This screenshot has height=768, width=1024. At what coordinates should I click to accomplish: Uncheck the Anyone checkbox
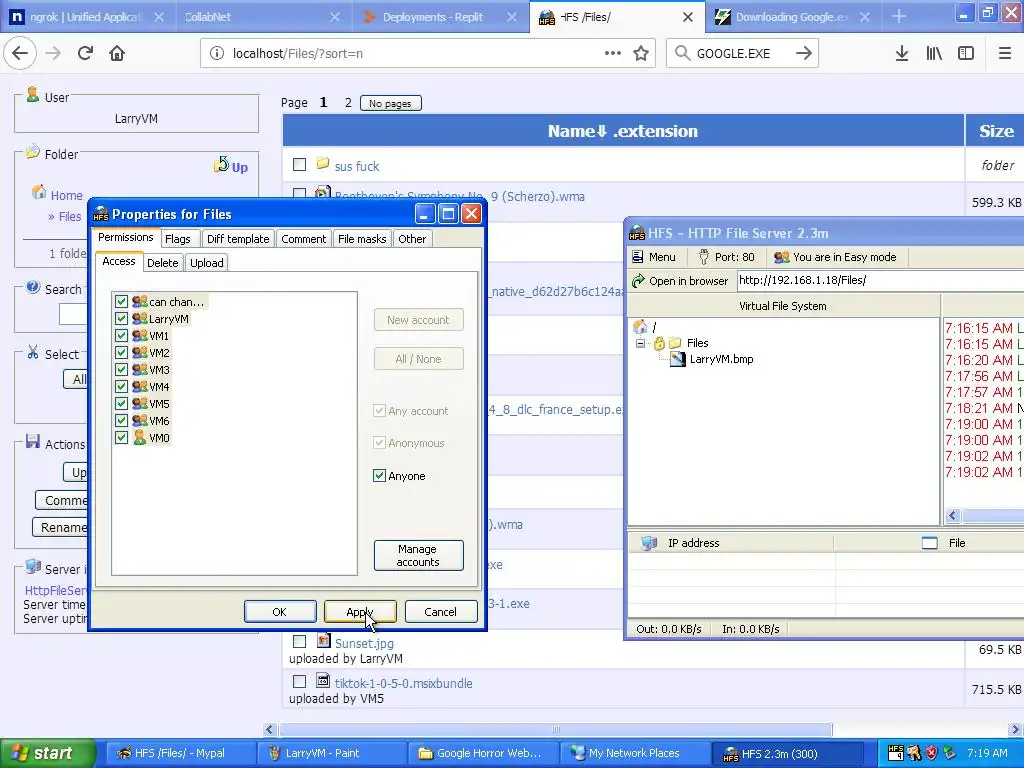(x=379, y=475)
